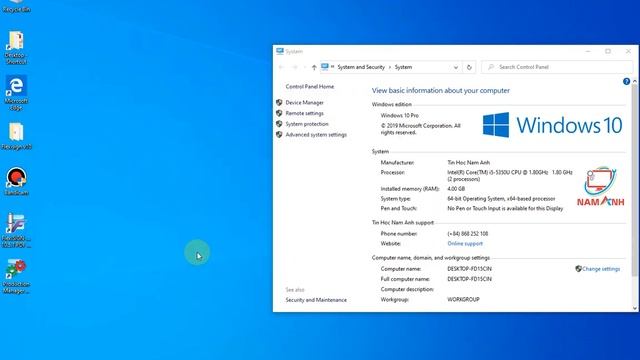Click in the Search Control Panel field
640x360 pixels.
pyautogui.click(x=557, y=67)
